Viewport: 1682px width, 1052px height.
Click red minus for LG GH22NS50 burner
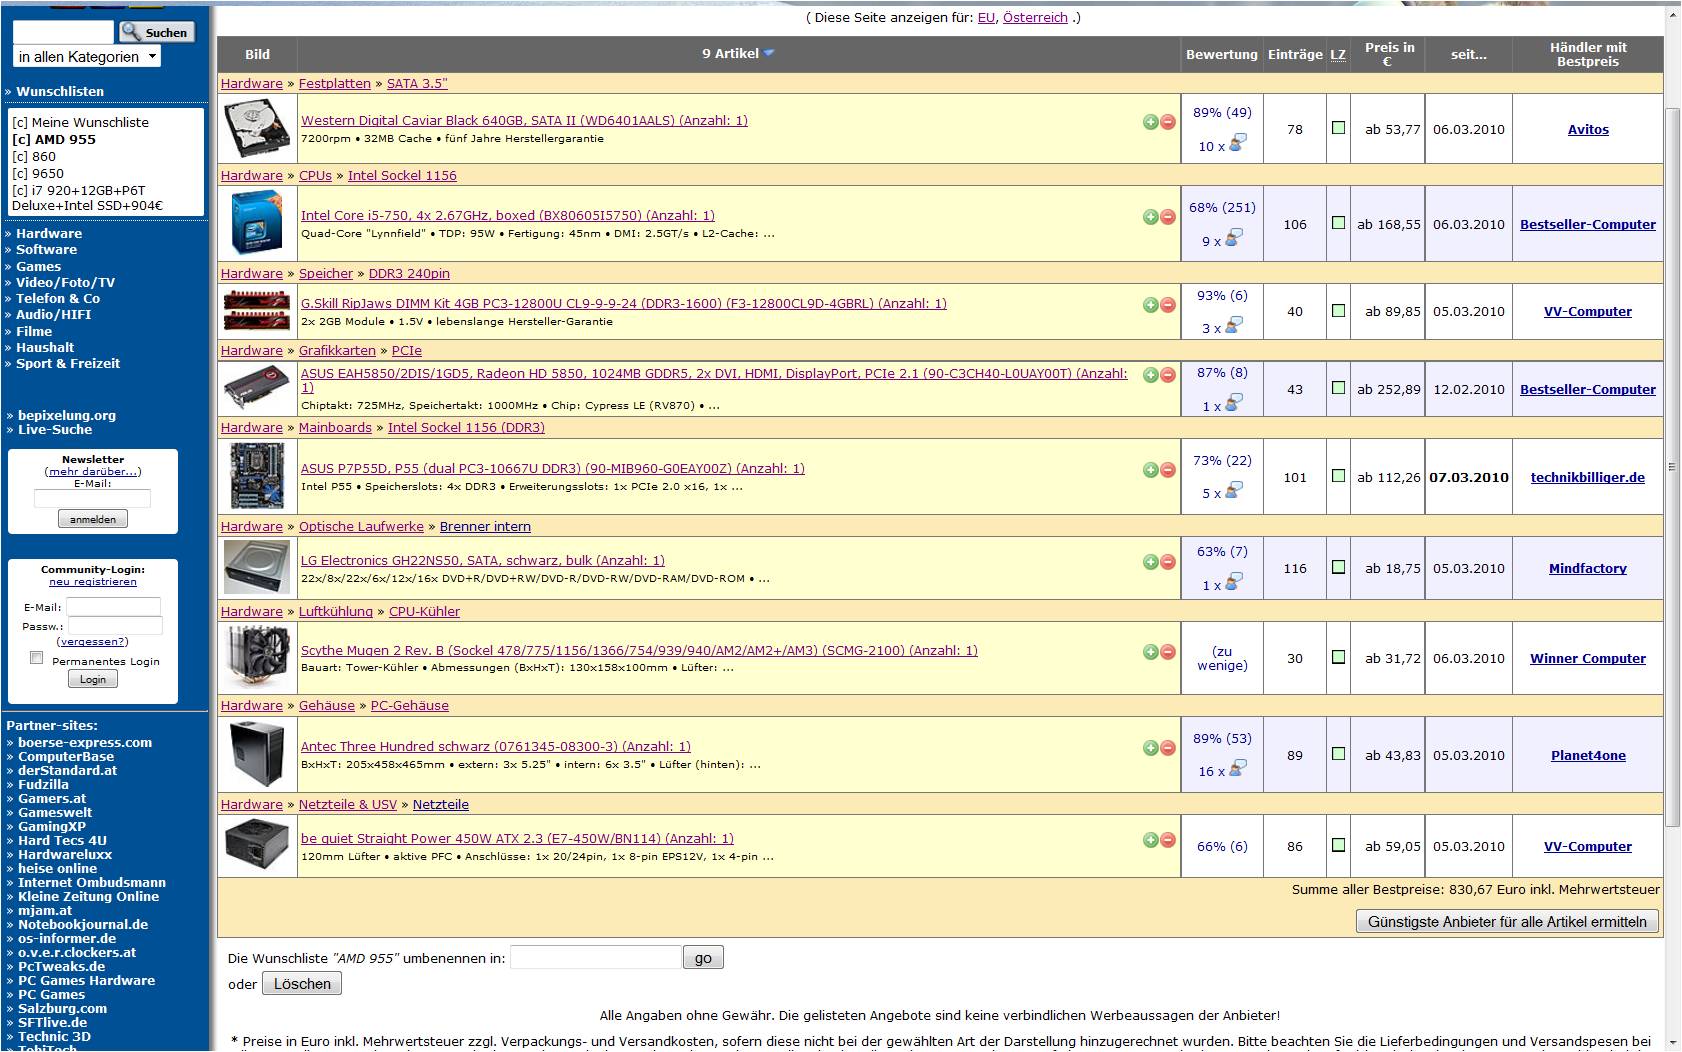(x=1167, y=562)
